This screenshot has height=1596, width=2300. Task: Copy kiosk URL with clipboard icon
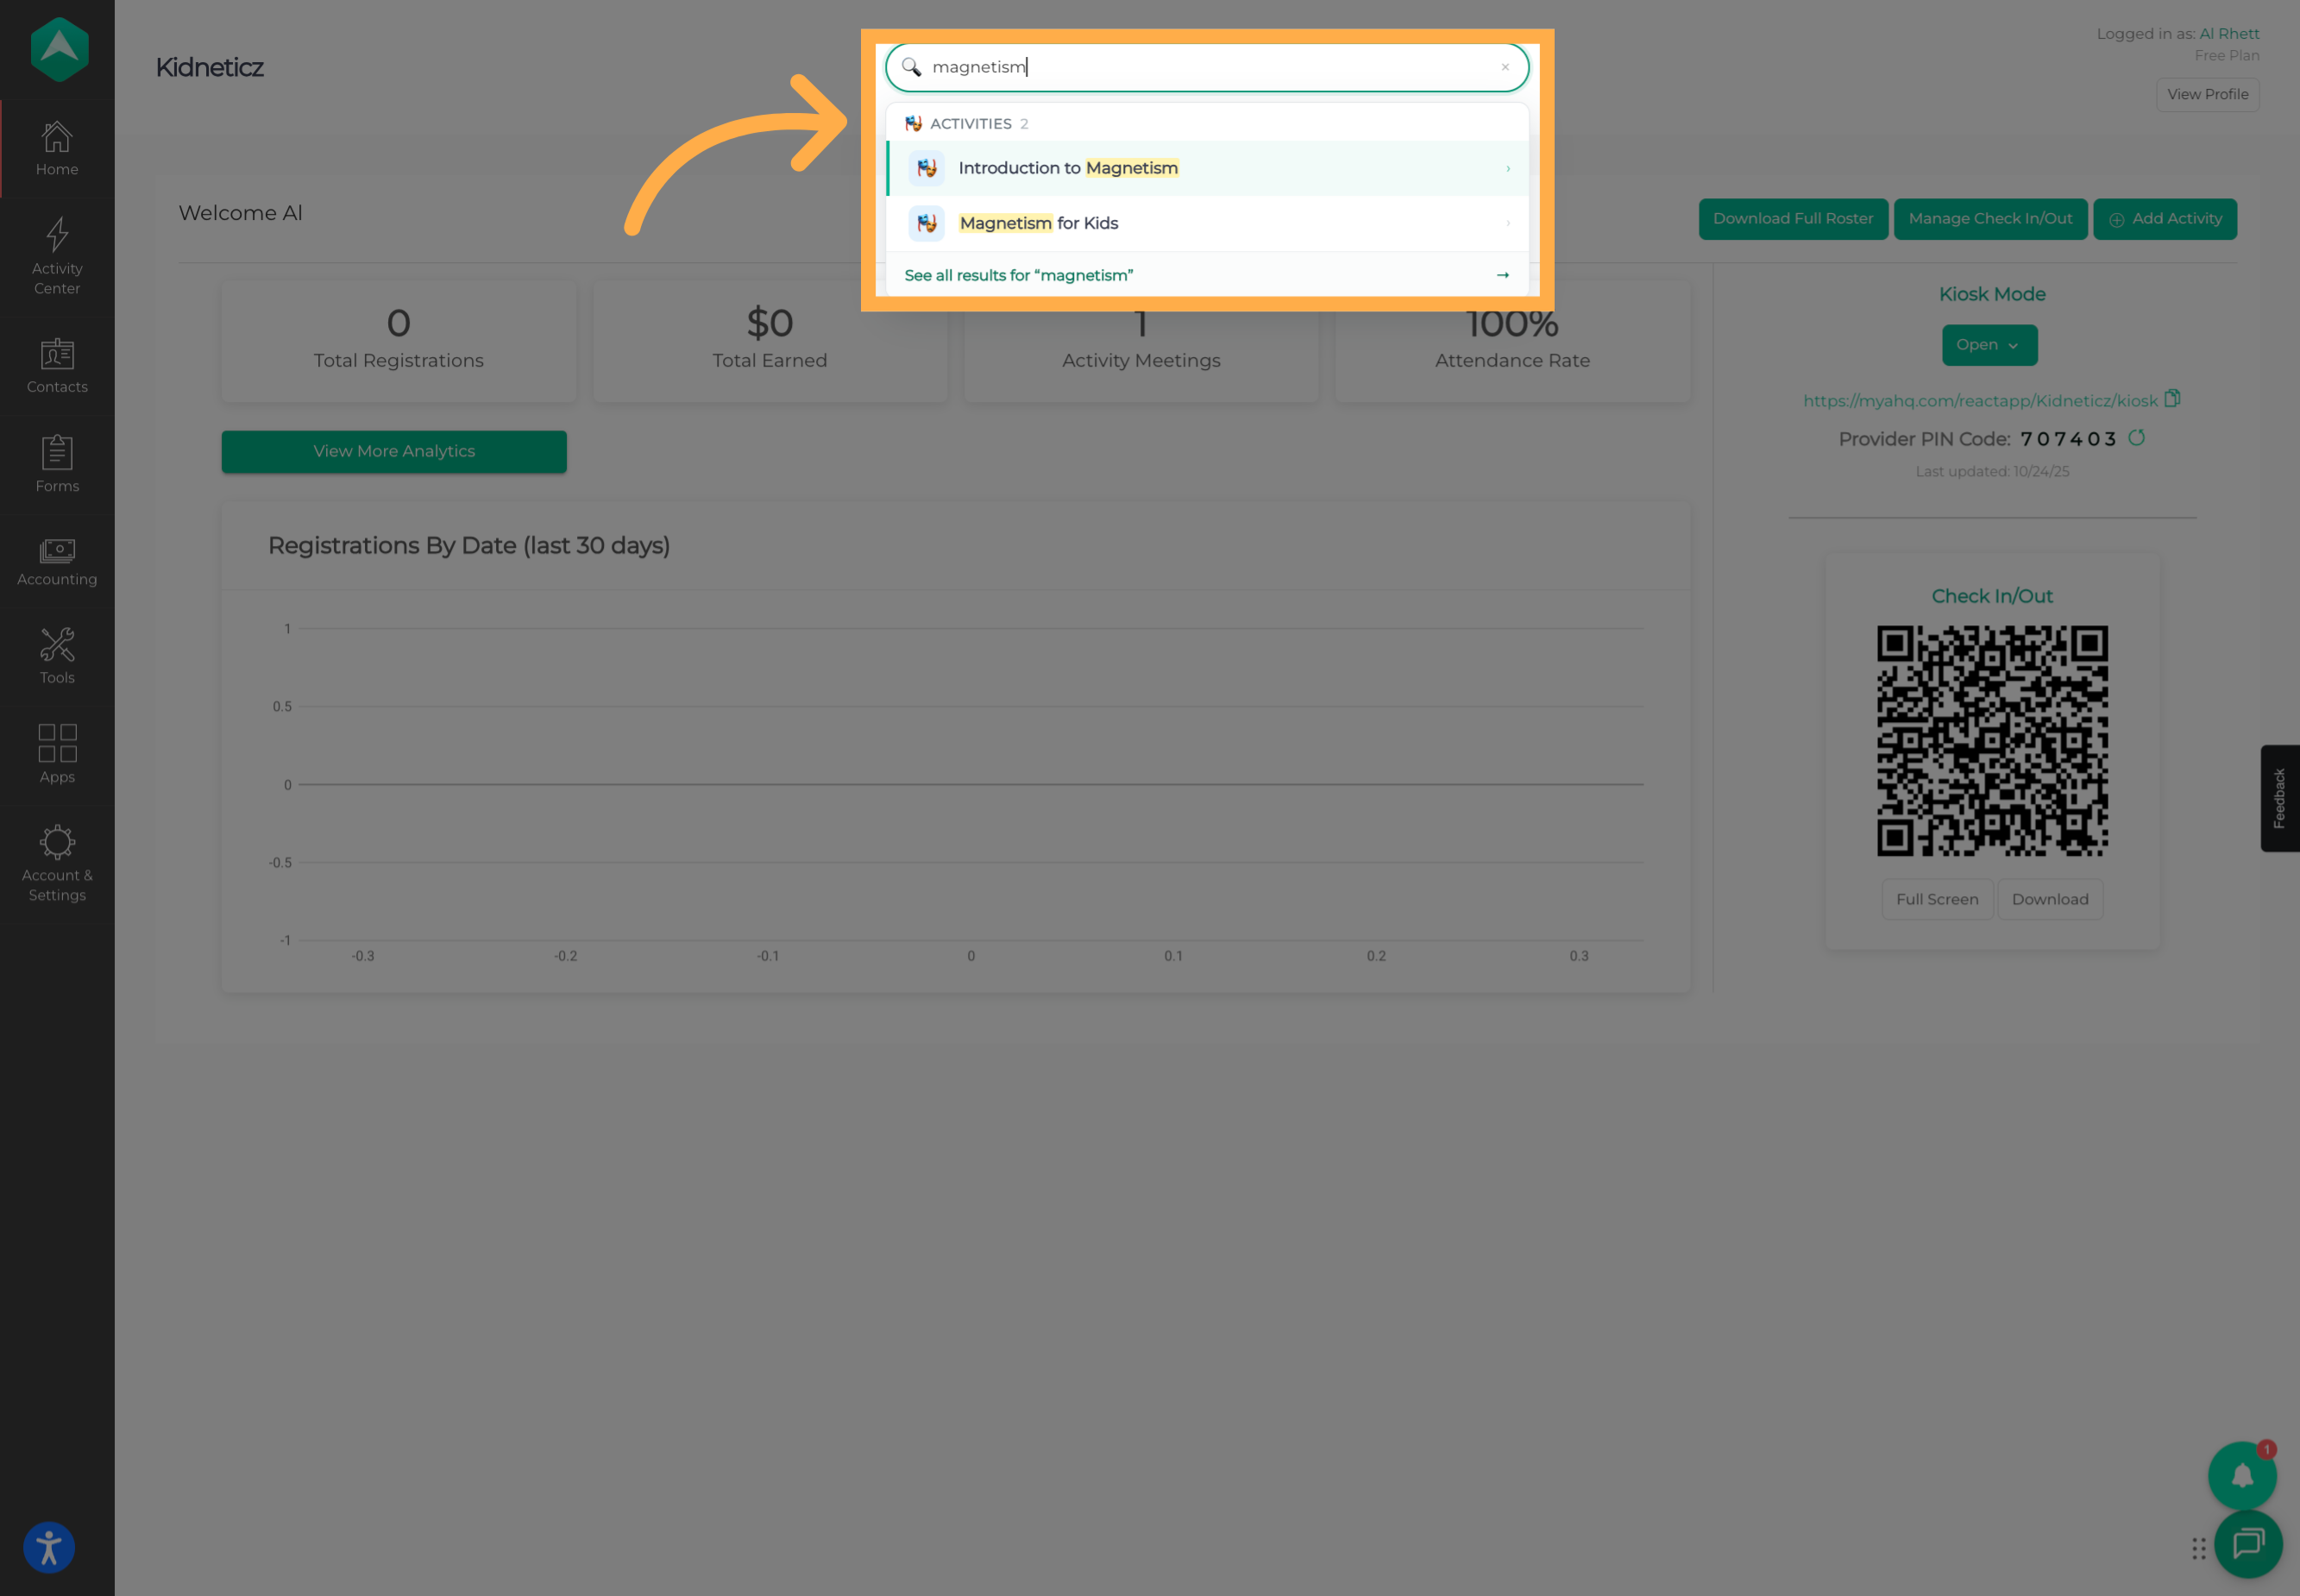pos(2172,398)
